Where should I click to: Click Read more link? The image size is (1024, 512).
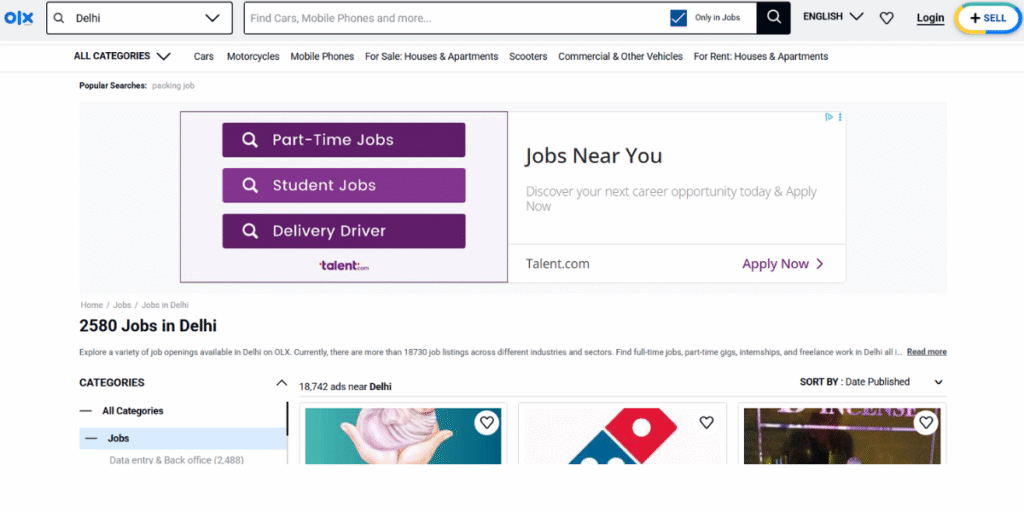[x=927, y=352]
